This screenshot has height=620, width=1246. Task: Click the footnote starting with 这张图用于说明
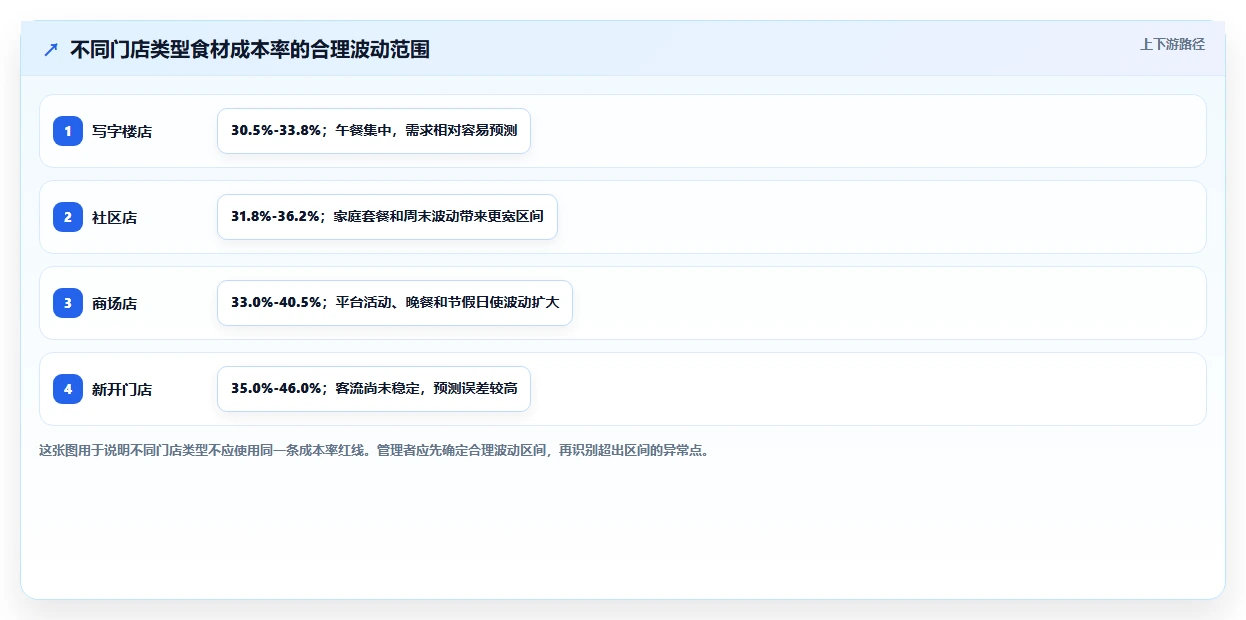tap(374, 450)
